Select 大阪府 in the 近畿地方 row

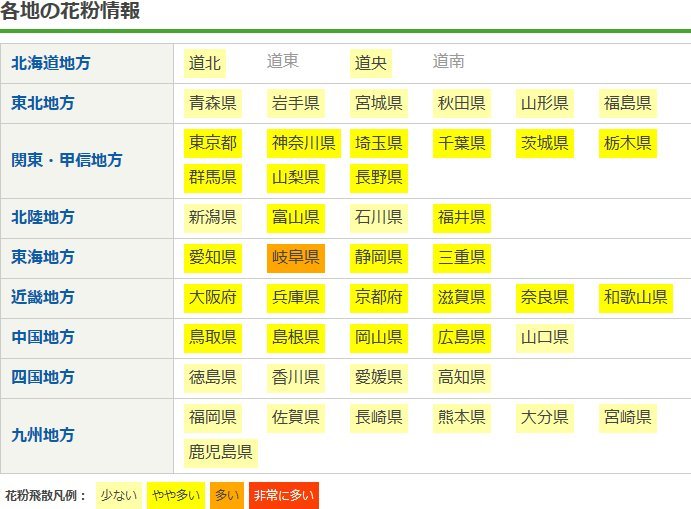212,297
